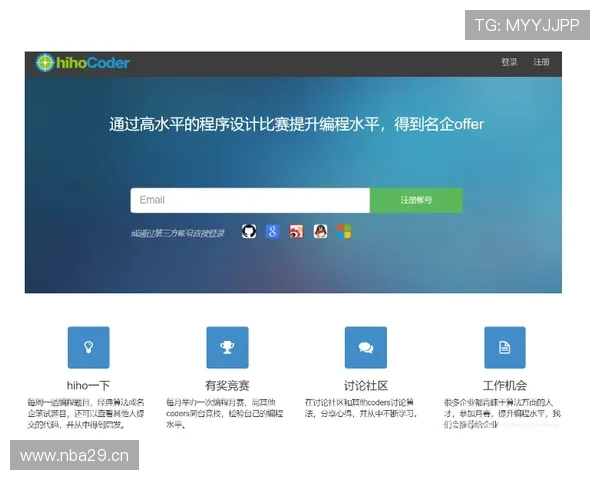Open the 登录 login link
Screen dimensions: 600x480
(x=509, y=62)
